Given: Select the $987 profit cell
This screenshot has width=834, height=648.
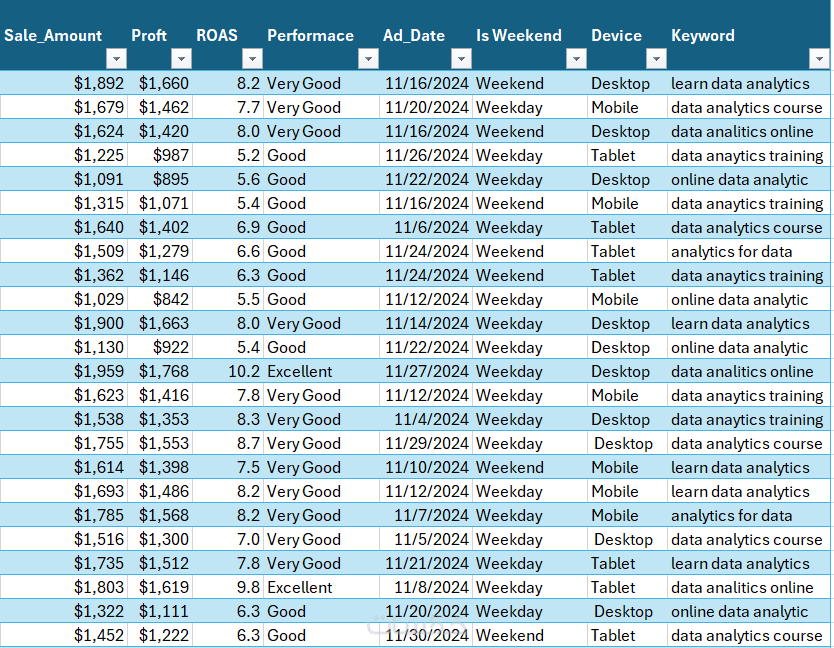Looking at the screenshot, I should click(160, 155).
